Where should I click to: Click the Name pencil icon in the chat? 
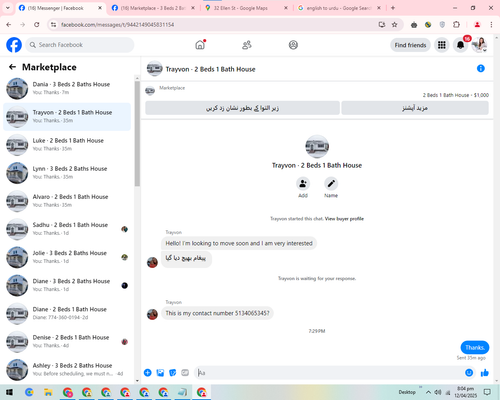pyautogui.click(x=331, y=184)
